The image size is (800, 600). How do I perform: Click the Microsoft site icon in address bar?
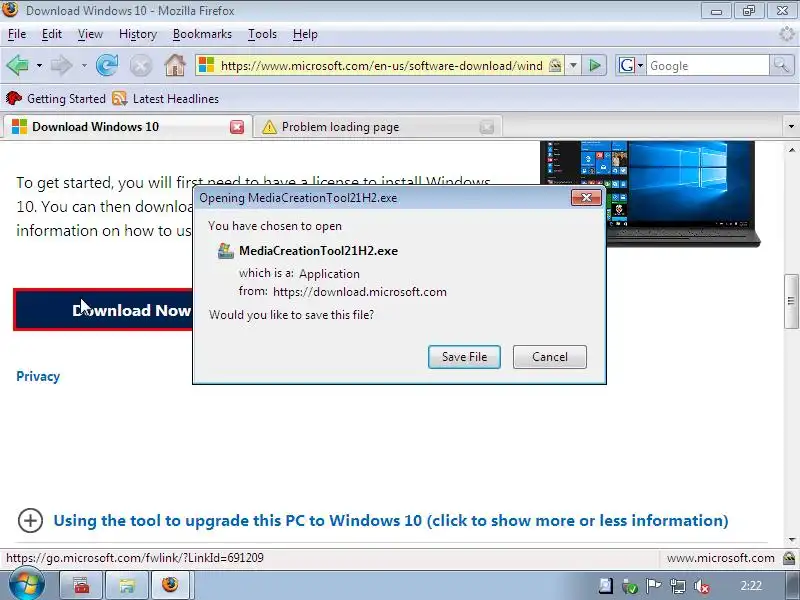click(x=206, y=65)
